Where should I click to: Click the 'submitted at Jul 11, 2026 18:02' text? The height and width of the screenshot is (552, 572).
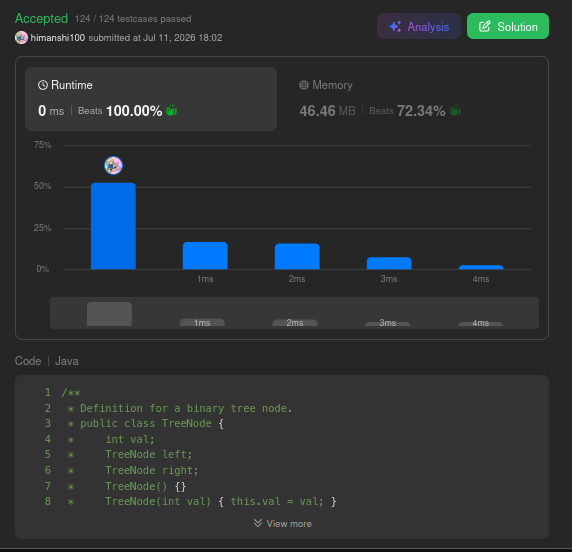(x=155, y=38)
